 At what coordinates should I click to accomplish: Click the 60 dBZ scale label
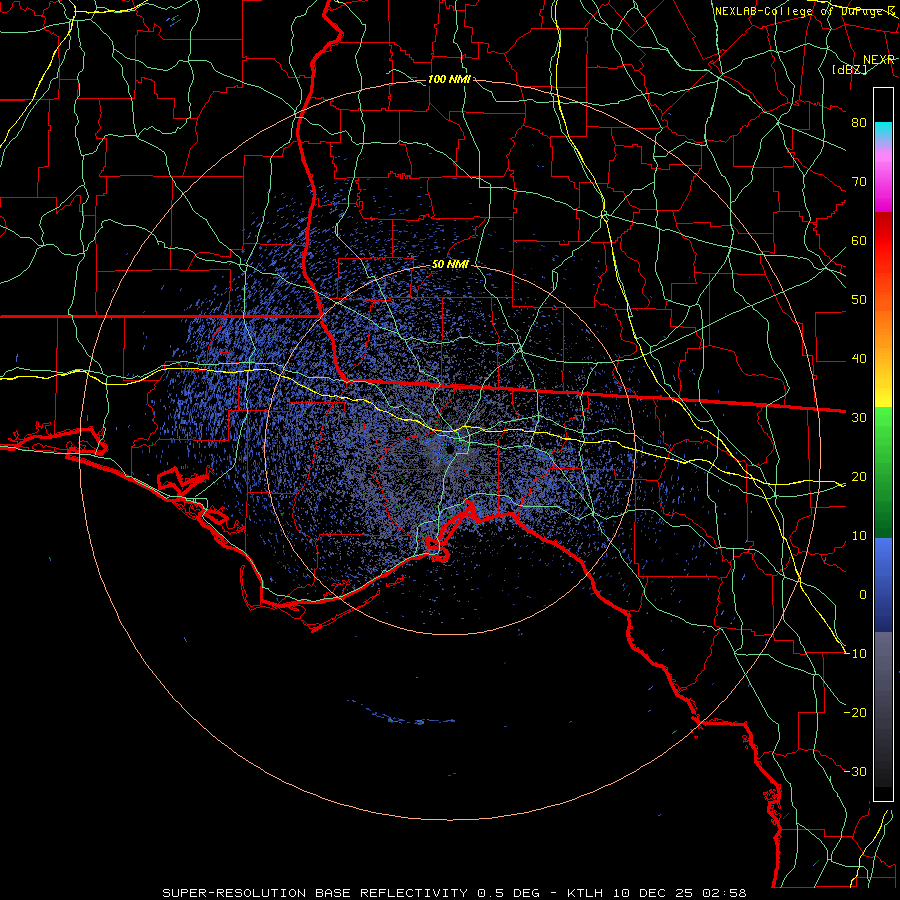point(859,240)
